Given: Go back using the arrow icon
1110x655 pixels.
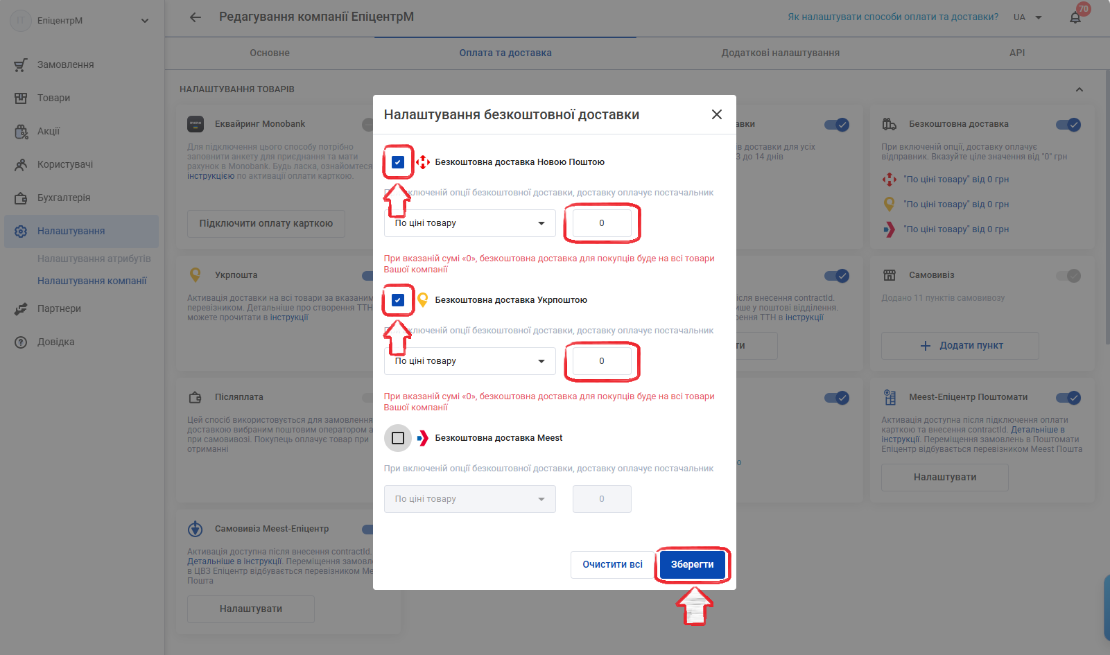Looking at the screenshot, I should coord(195,17).
